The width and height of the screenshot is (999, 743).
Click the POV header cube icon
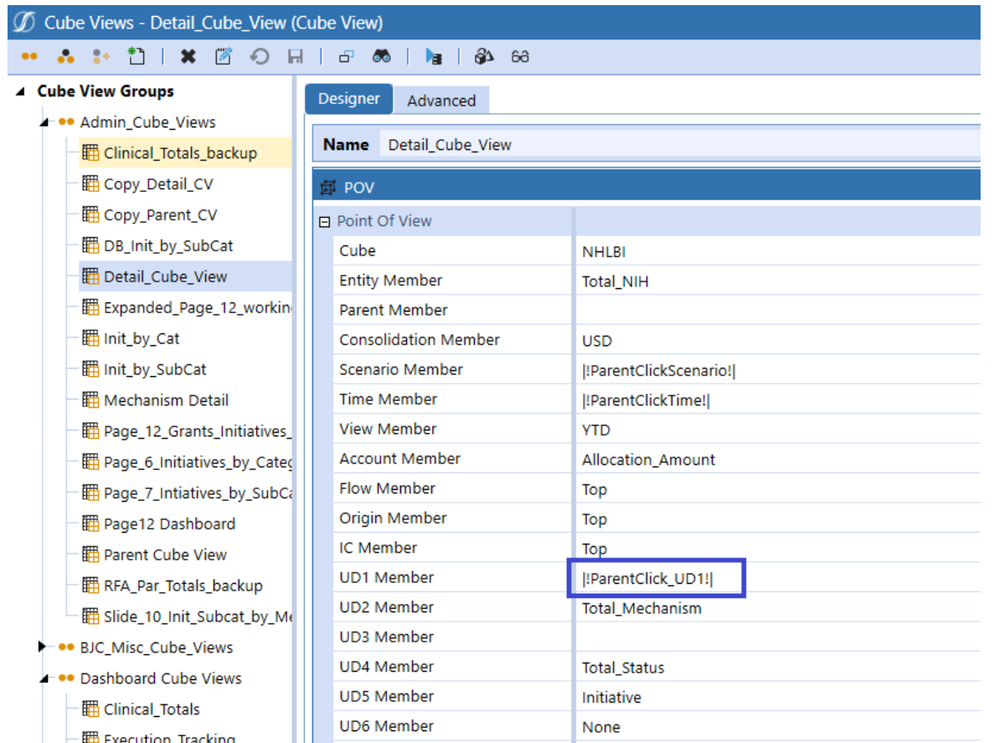pos(328,187)
